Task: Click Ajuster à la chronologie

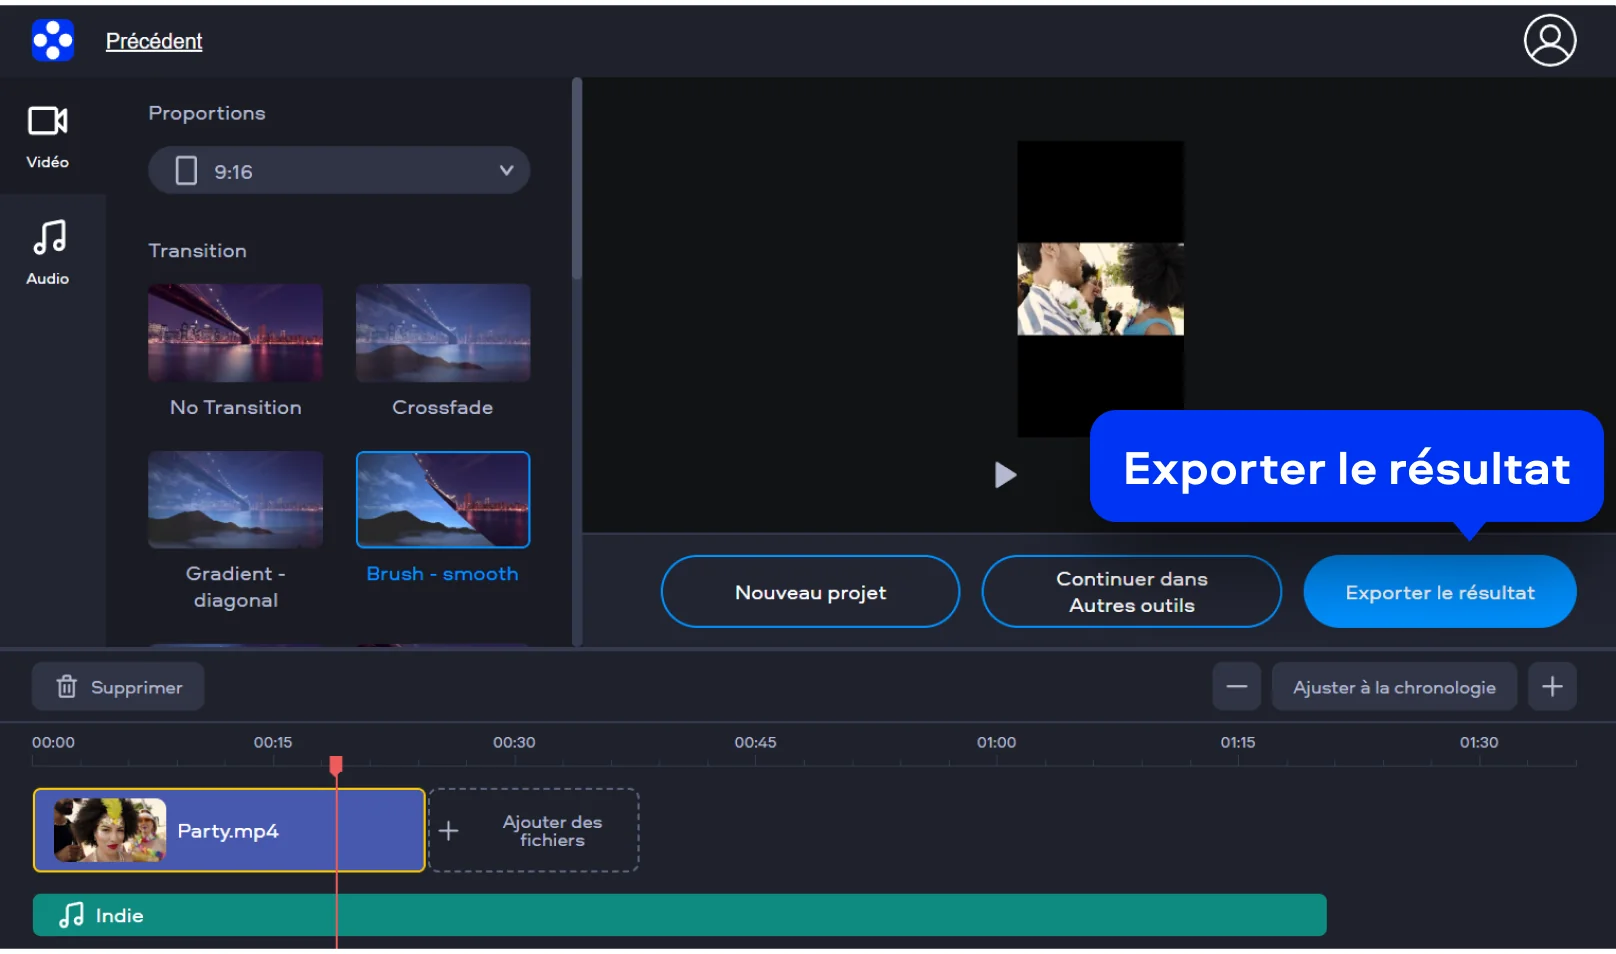Action: 1393,687
